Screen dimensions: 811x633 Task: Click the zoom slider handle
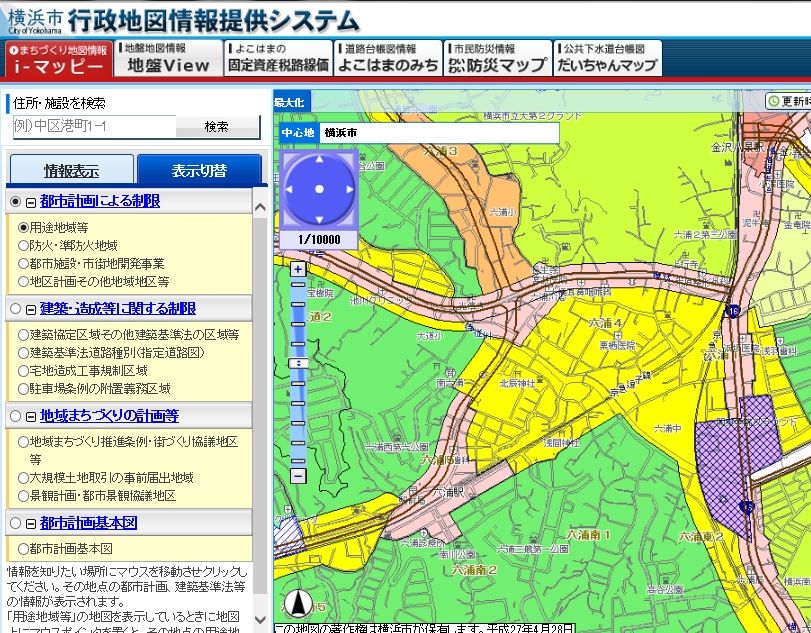298,363
